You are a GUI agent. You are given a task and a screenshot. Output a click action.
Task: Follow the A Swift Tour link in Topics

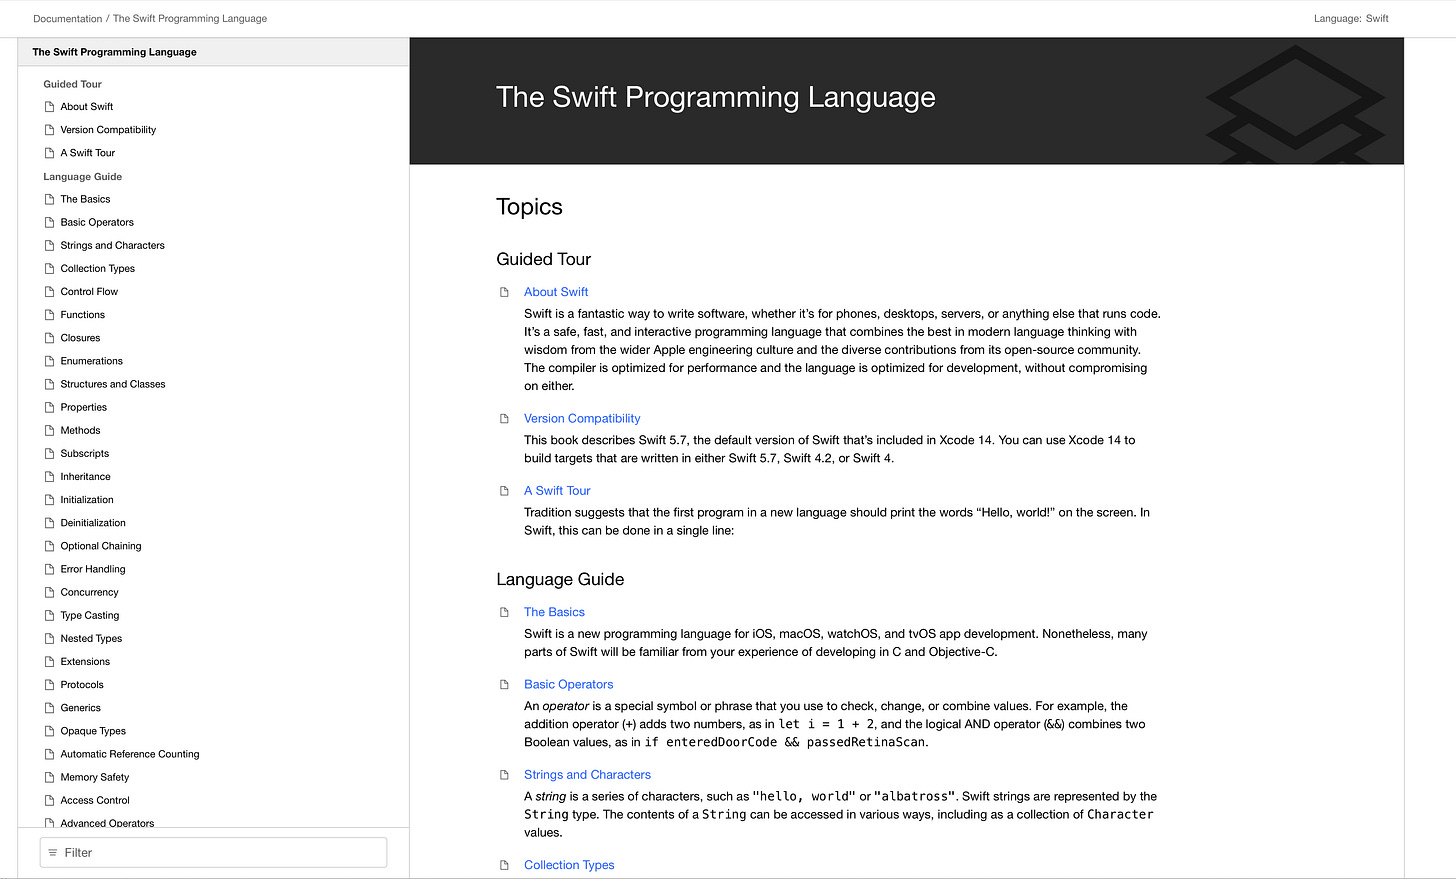(557, 491)
